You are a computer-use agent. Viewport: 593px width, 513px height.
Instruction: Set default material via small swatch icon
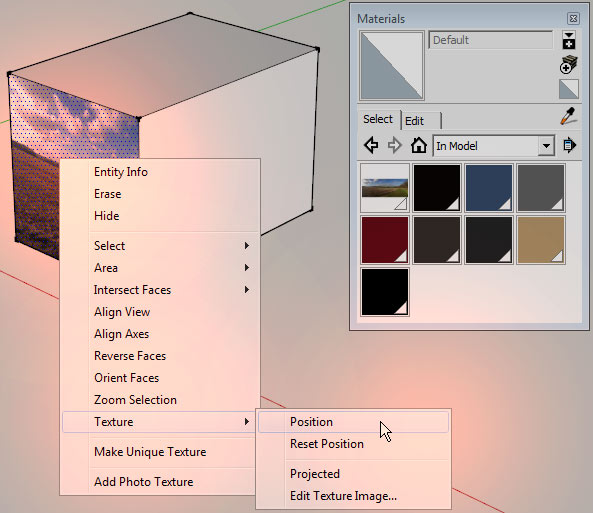point(568,89)
